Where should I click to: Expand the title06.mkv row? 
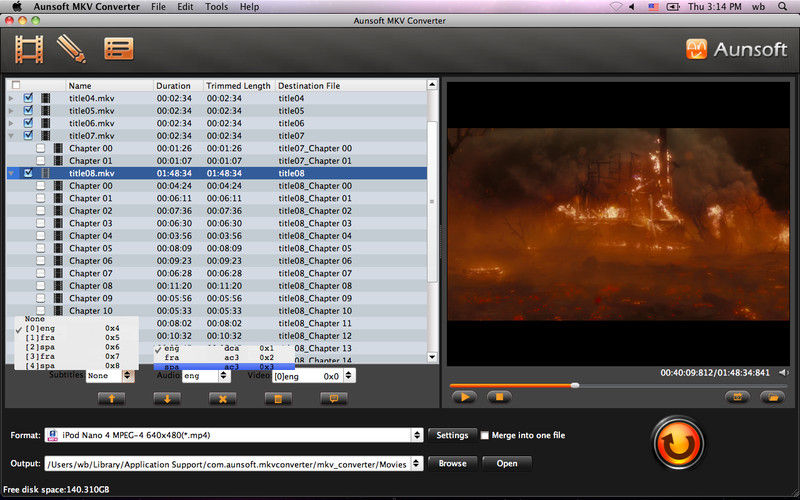pos(11,123)
